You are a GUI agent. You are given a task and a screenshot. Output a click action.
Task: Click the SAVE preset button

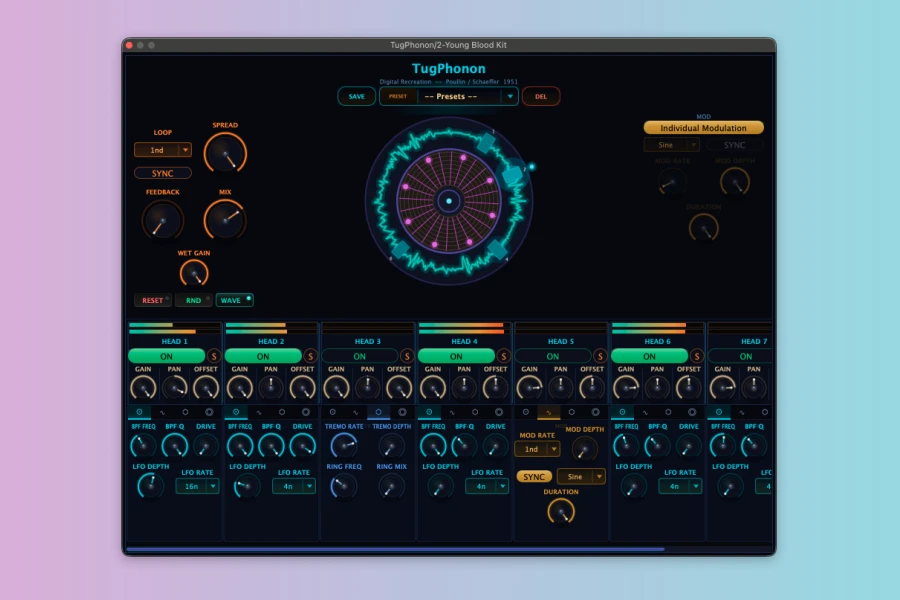tap(356, 97)
